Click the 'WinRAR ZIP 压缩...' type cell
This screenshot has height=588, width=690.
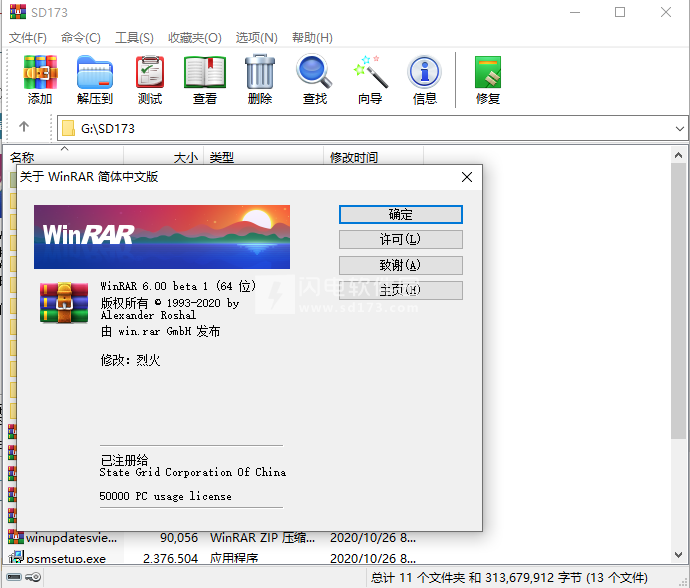(x=262, y=537)
